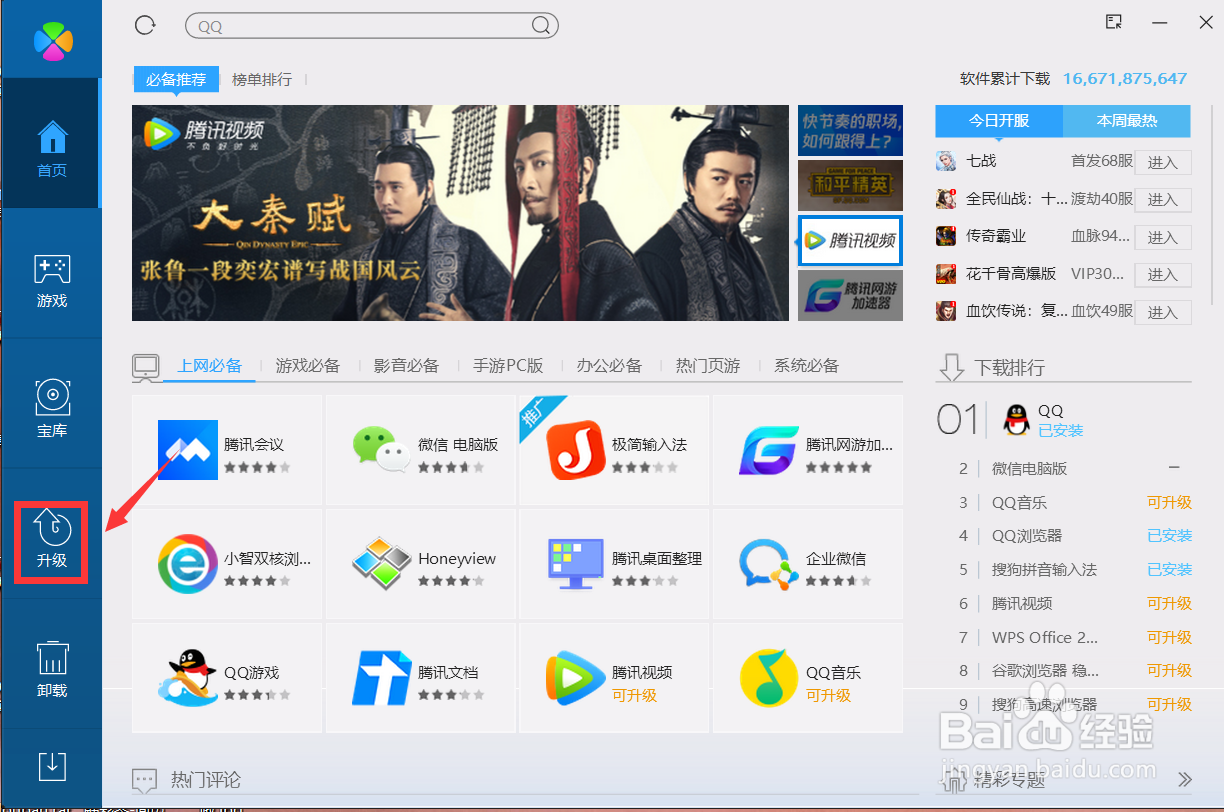The image size is (1224, 812).
Task: Switch to the 办公必备 category
Action: 609,365
